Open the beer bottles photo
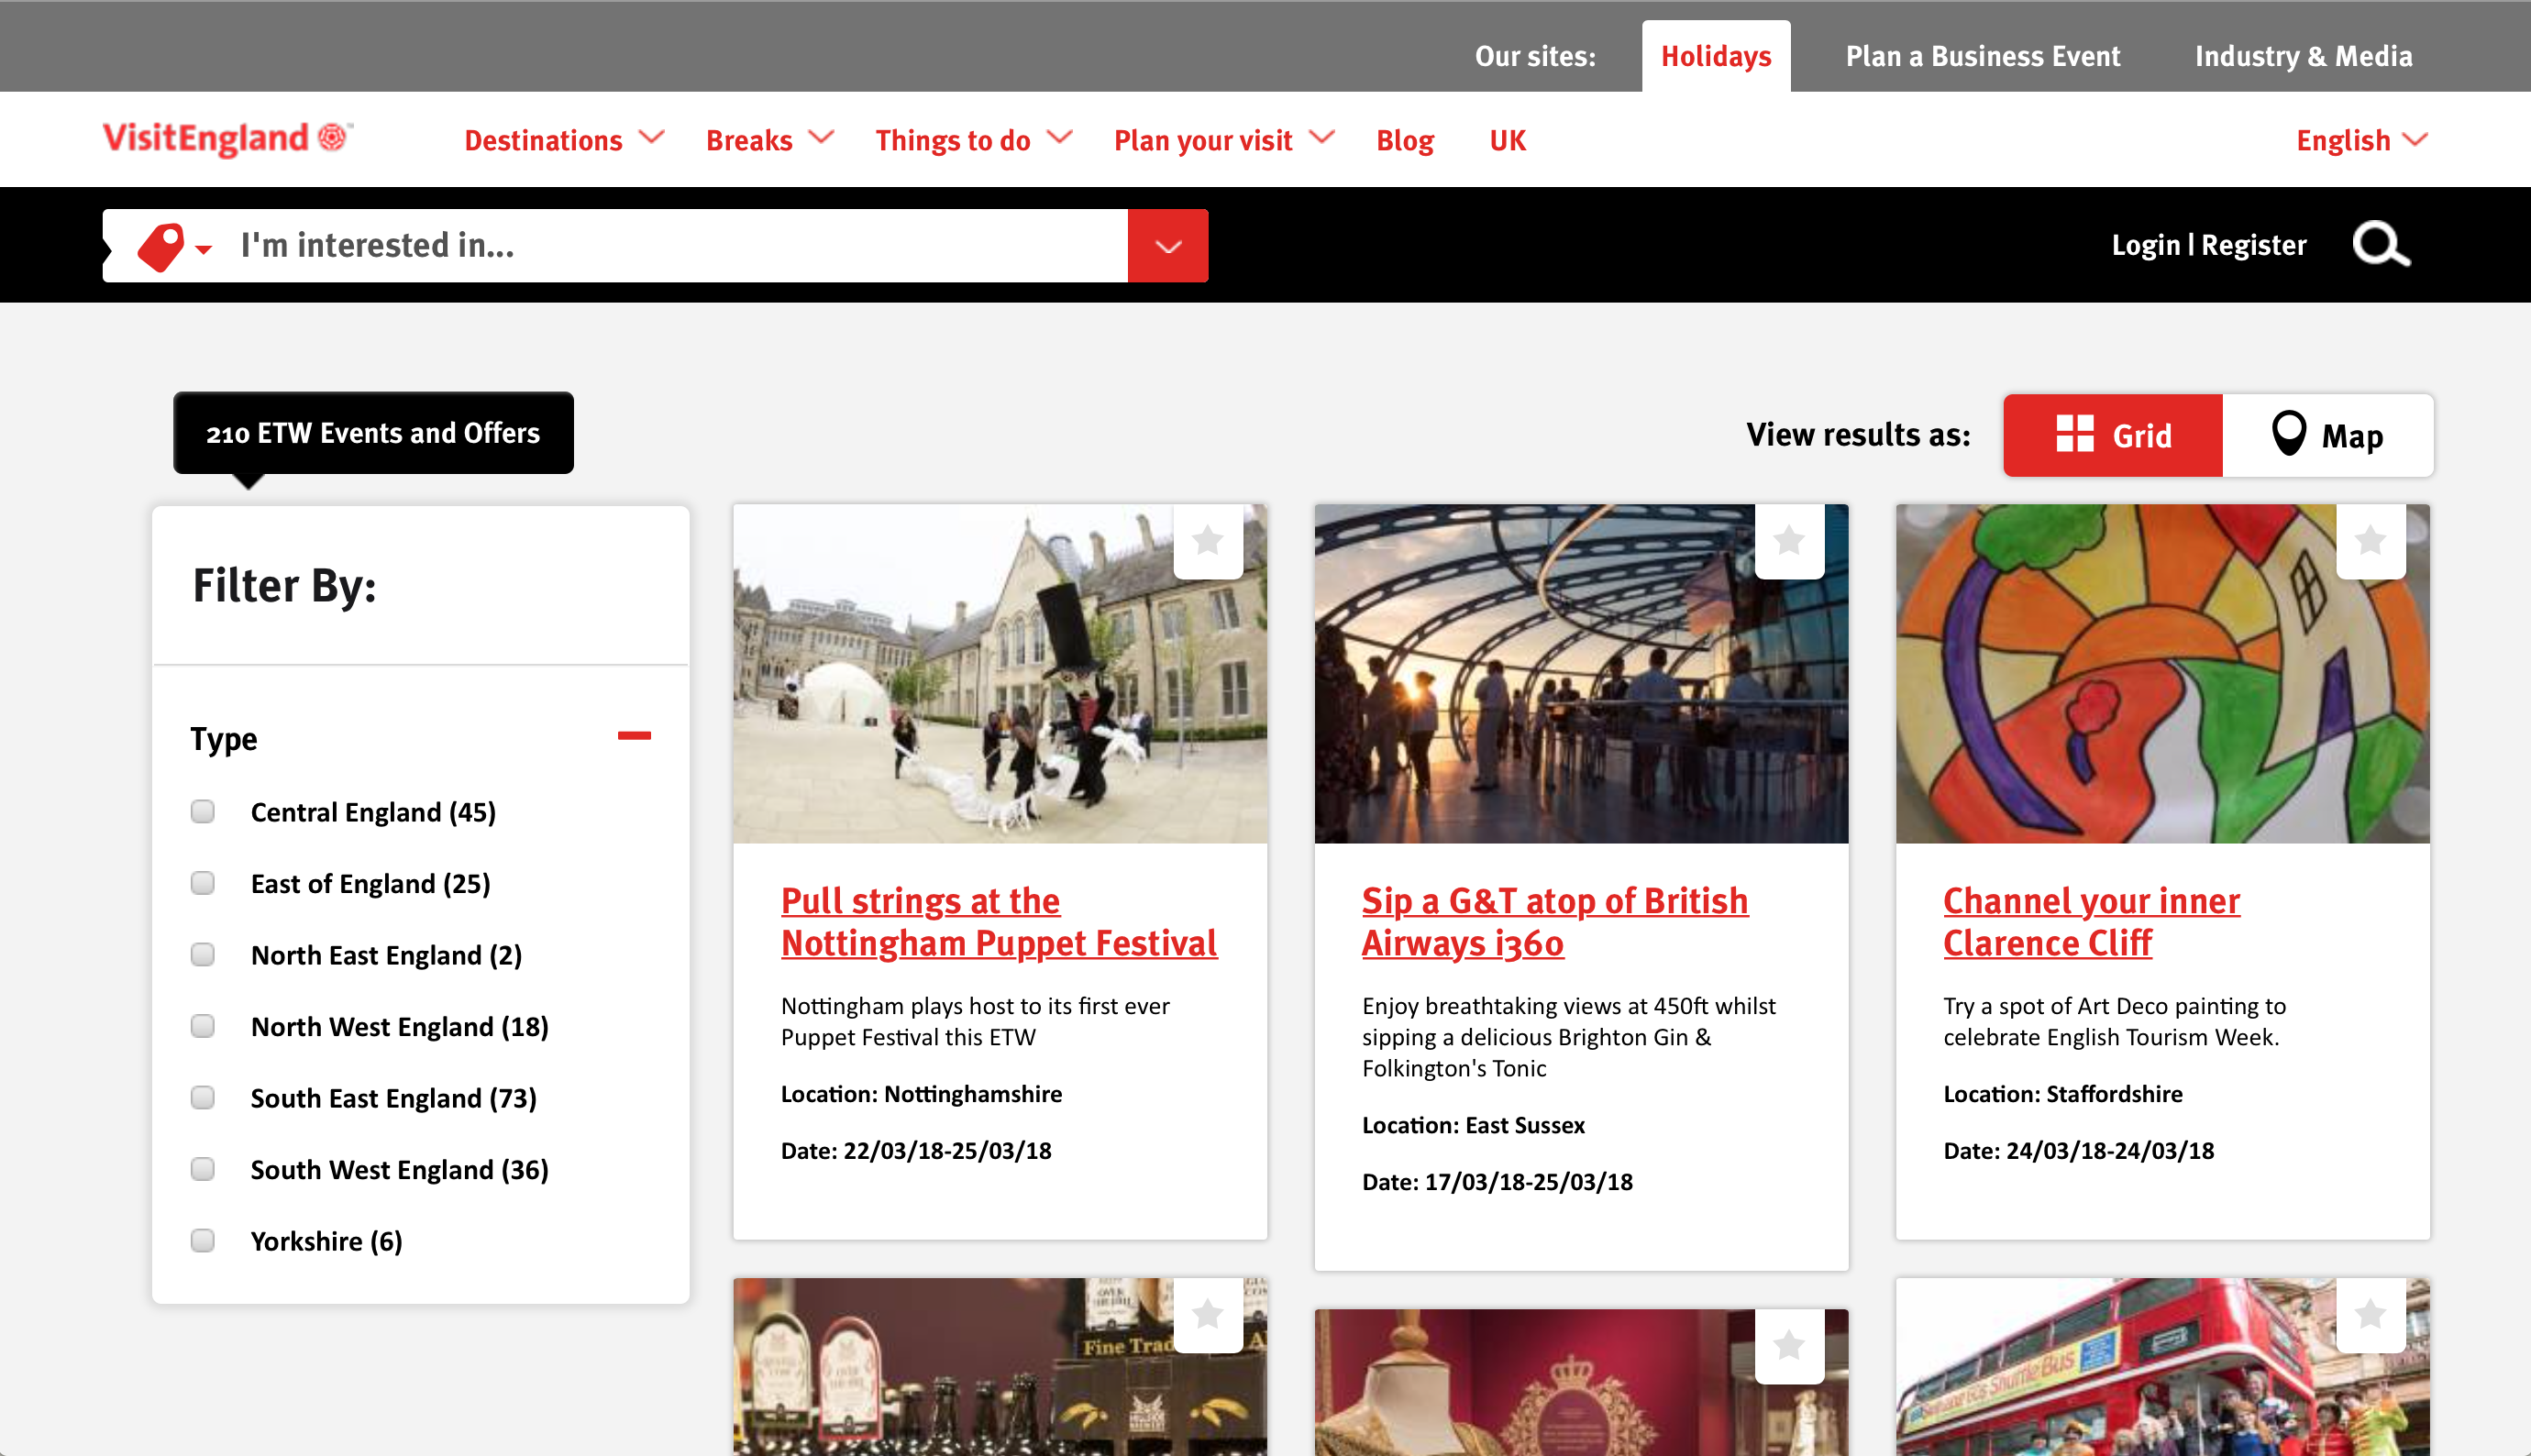Viewport: 2531px width, 1456px height. 1000,1367
